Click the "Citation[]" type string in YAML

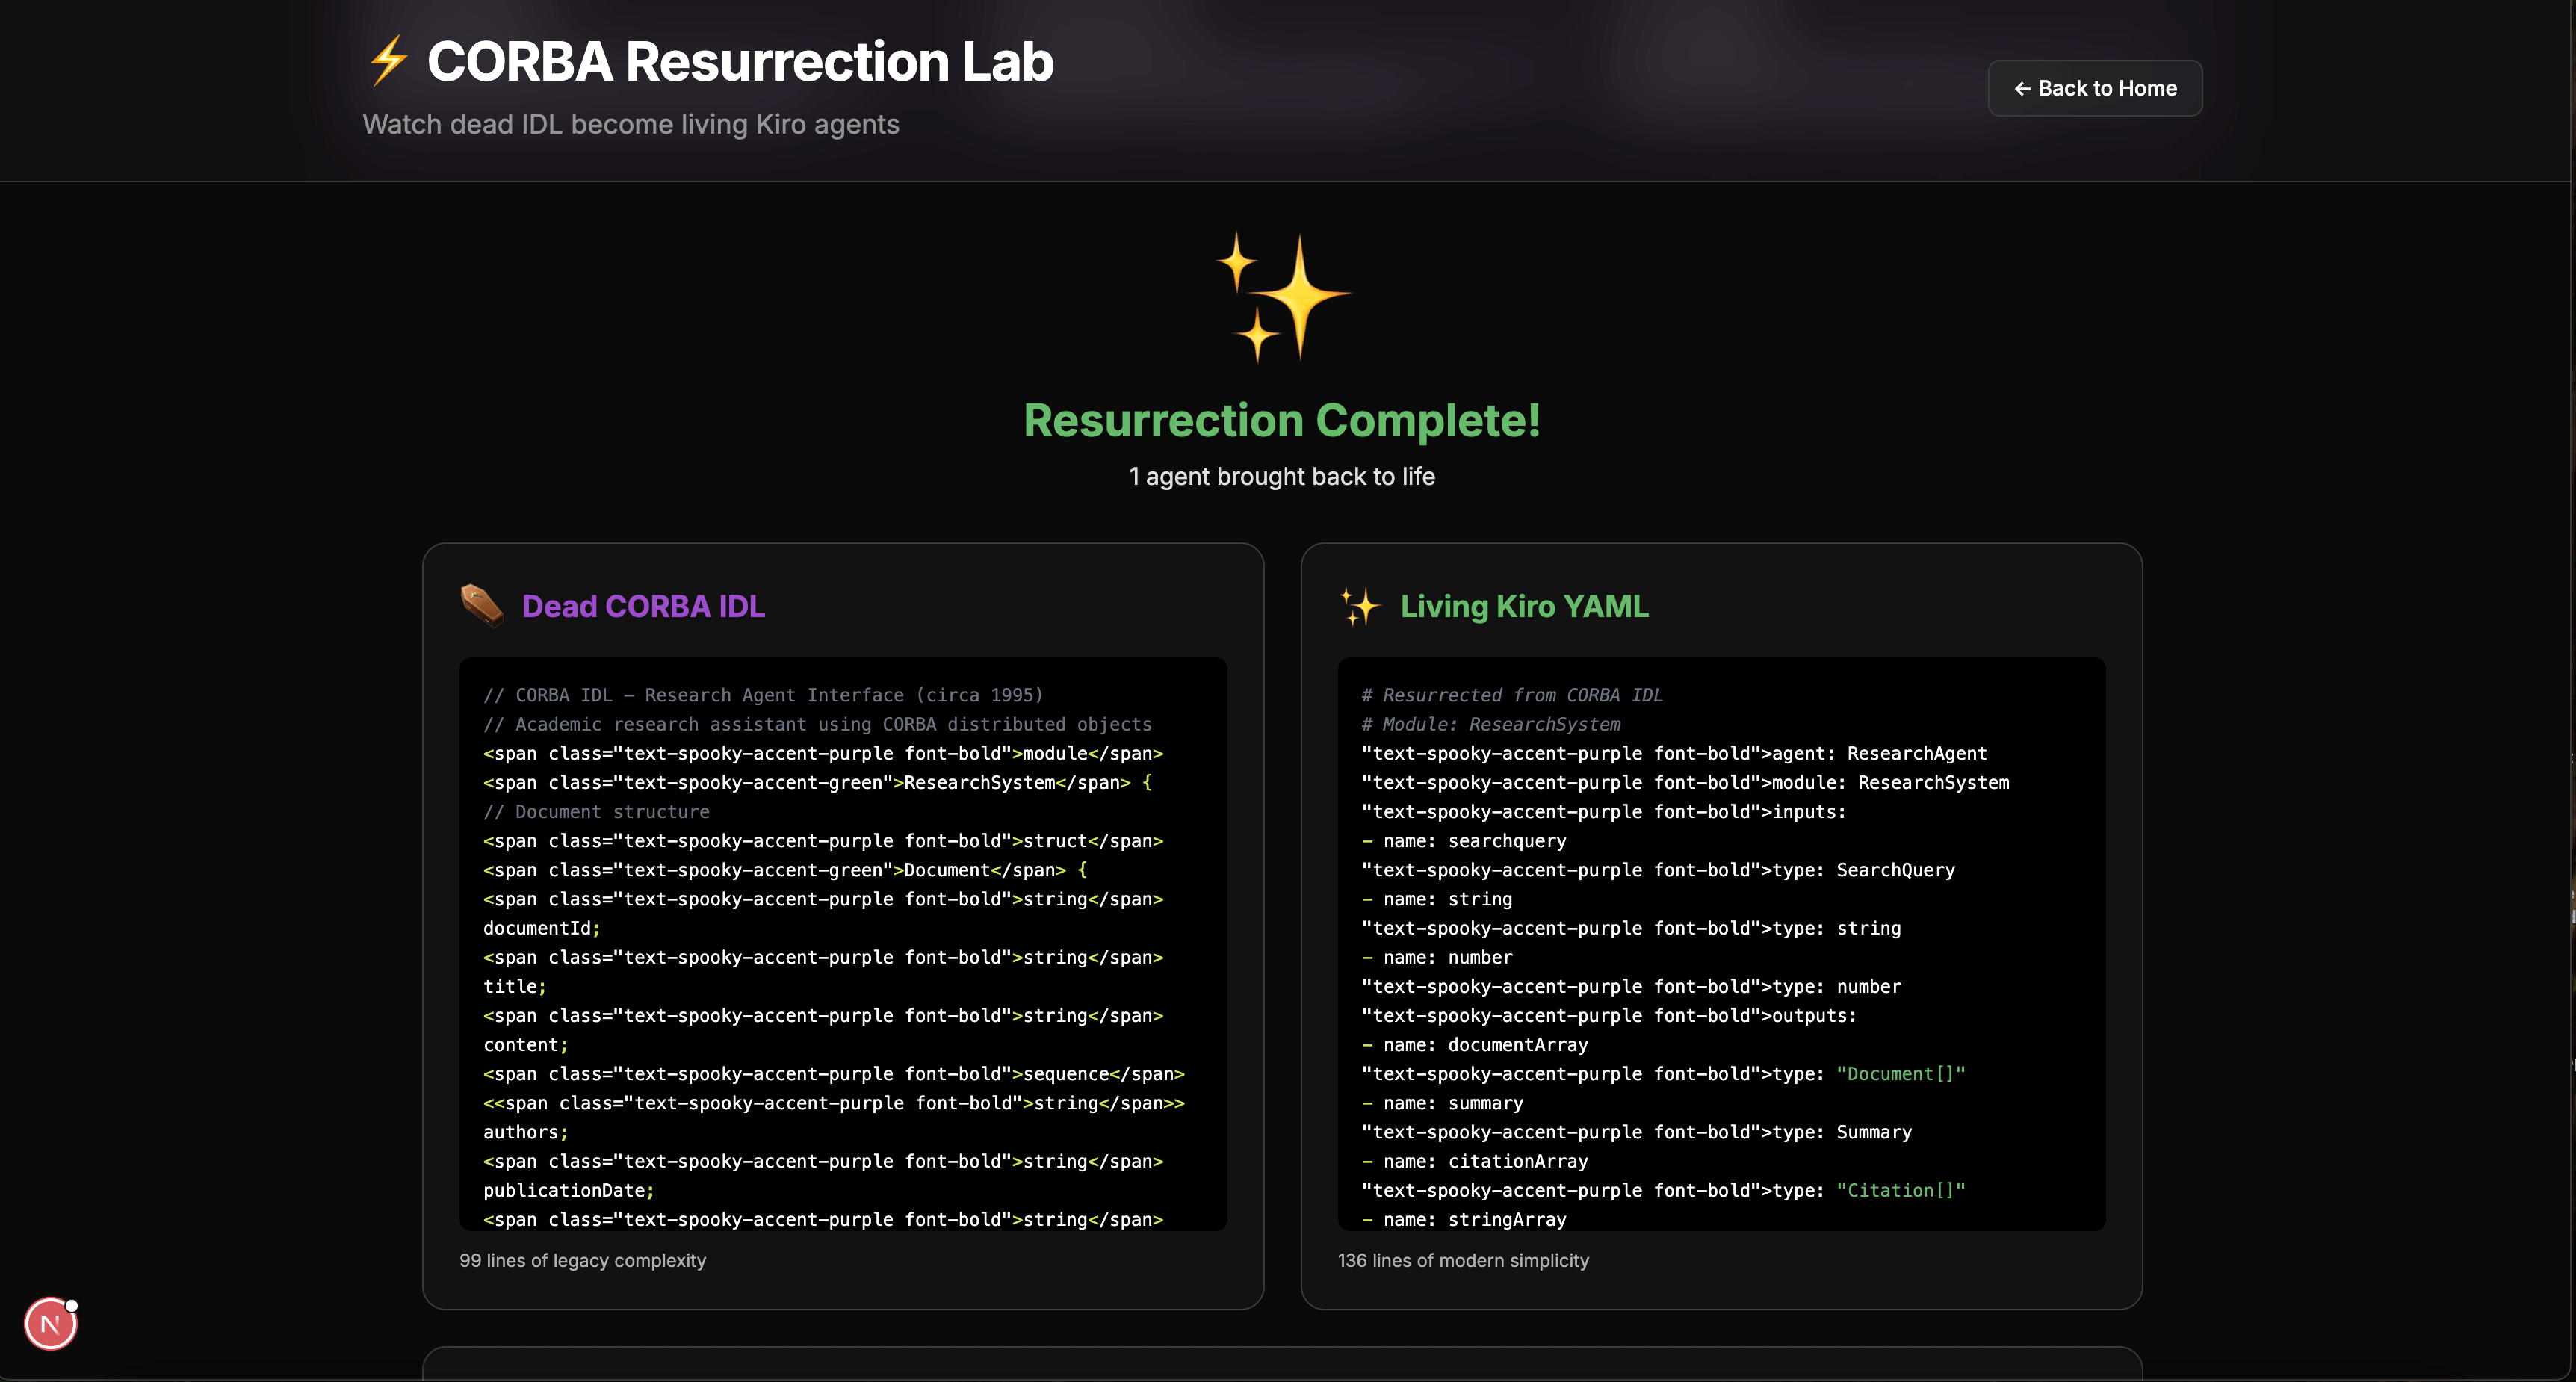coord(1900,1190)
